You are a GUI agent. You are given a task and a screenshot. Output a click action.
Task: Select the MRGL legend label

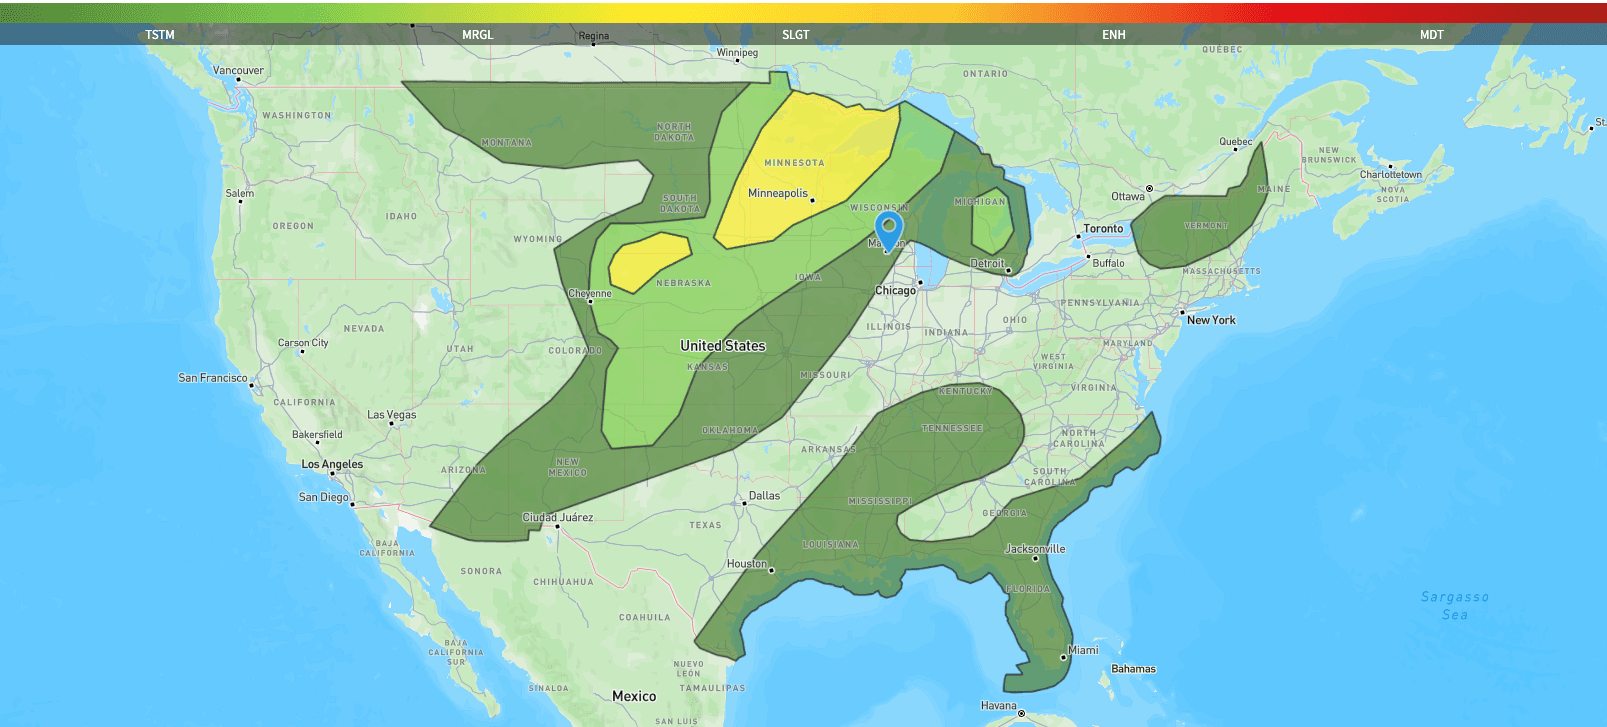[x=478, y=35]
